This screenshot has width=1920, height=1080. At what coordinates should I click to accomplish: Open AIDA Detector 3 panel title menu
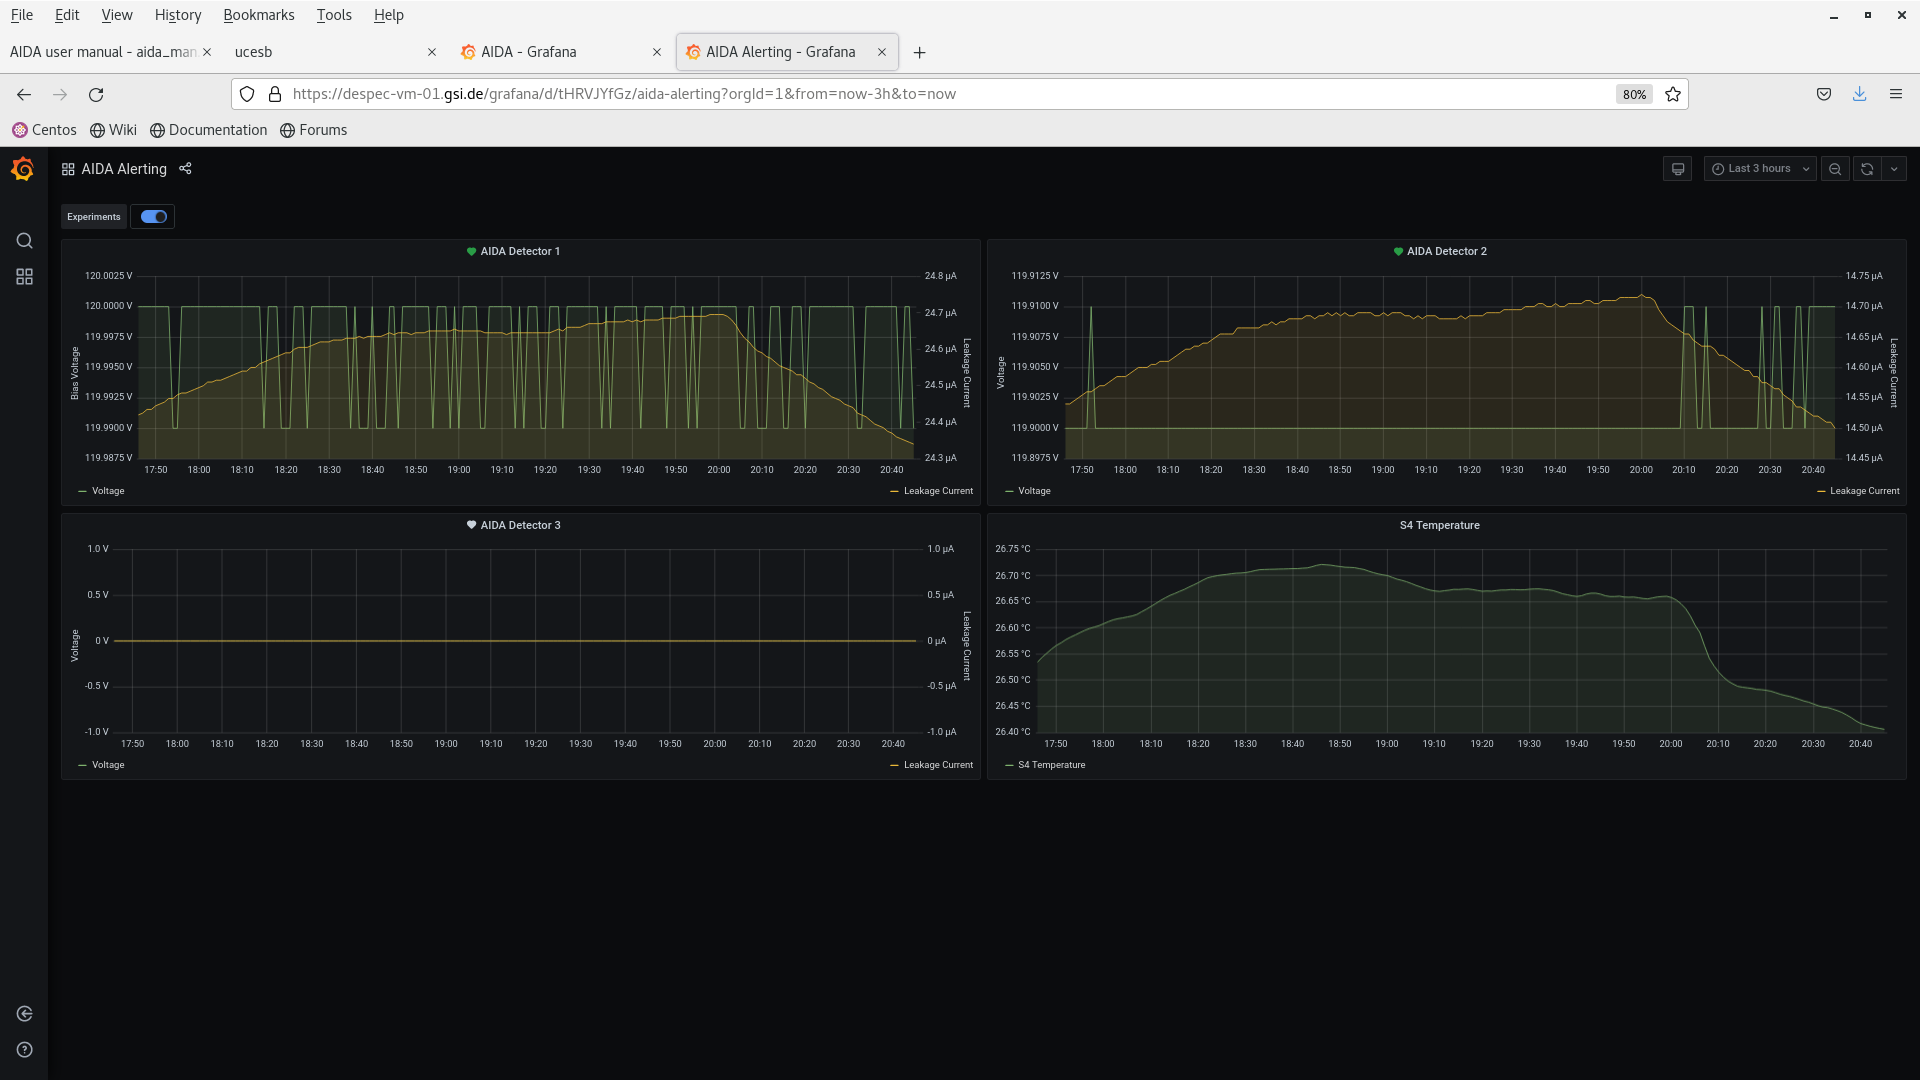[x=520, y=525]
